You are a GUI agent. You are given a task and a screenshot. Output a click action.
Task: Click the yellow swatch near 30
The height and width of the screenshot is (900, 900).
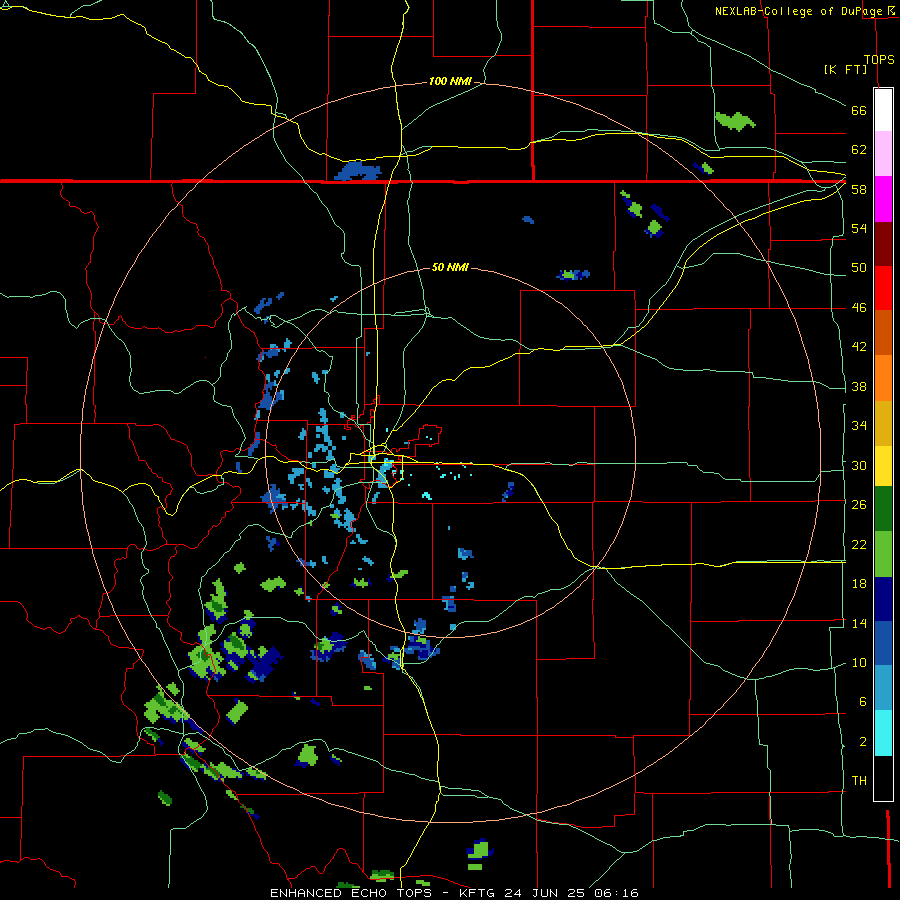(883, 466)
